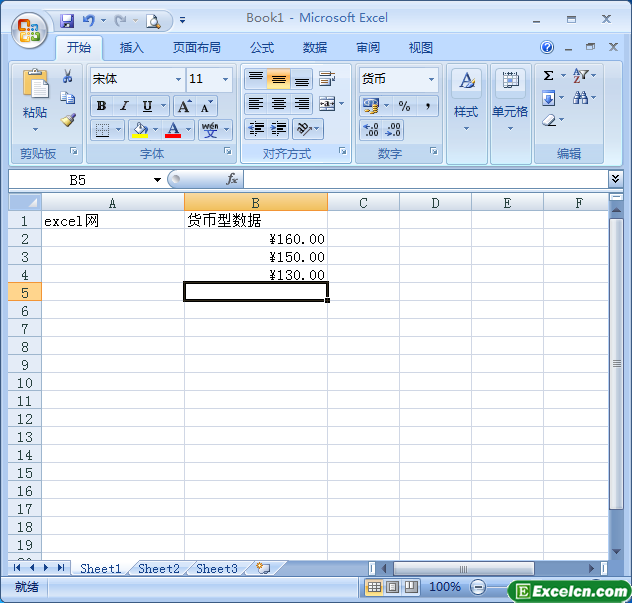Open the font name dropdown 宋体
The width and height of the screenshot is (632, 603).
(x=178, y=79)
